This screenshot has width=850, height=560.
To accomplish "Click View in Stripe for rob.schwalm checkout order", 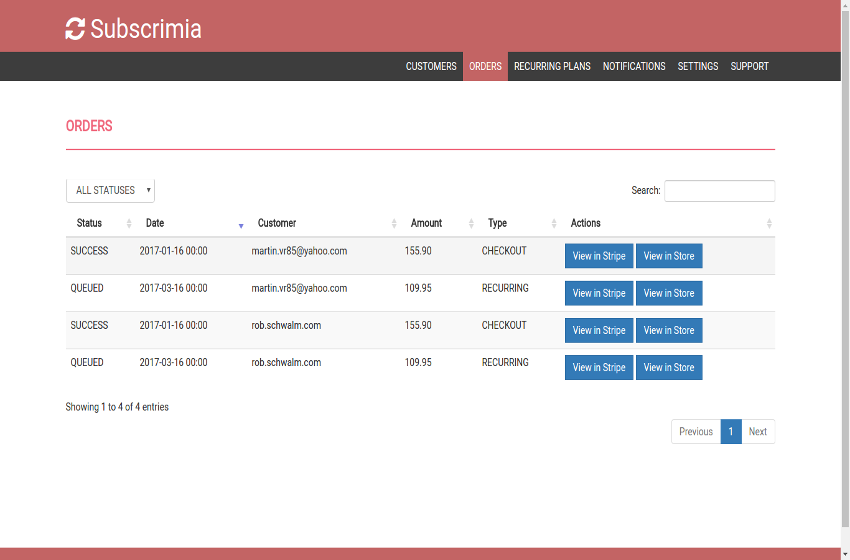I will point(599,330).
